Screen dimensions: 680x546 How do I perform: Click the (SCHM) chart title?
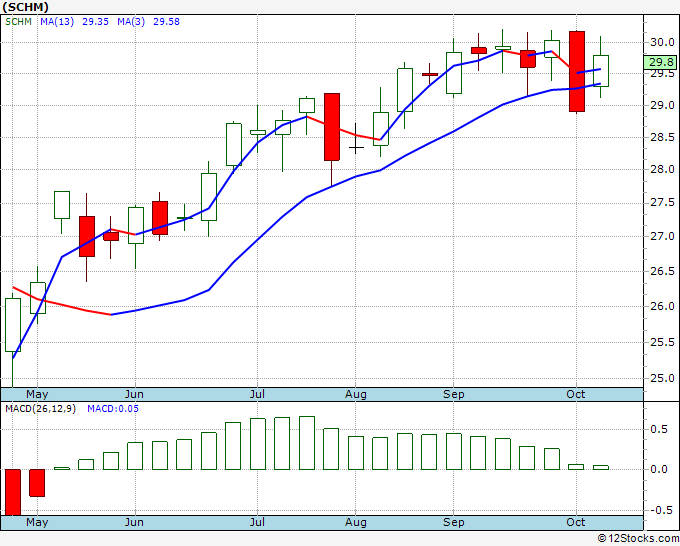click(x=25, y=7)
